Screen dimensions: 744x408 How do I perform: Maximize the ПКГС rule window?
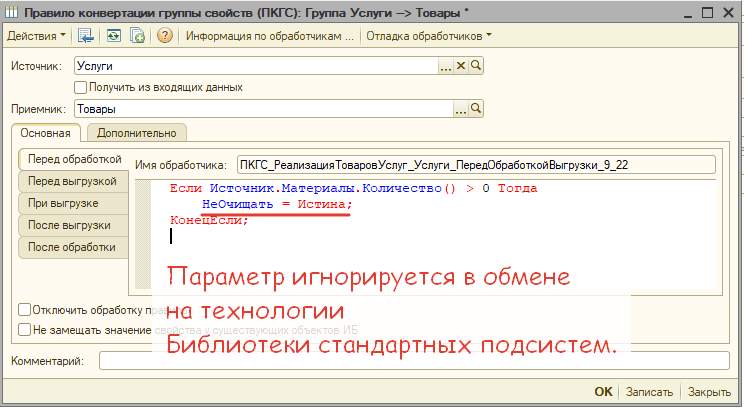tap(707, 13)
